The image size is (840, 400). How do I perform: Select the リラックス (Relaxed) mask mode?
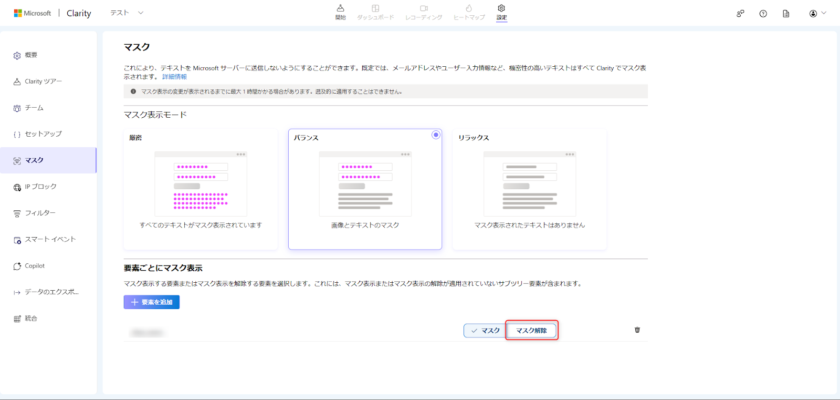pos(529,188)
